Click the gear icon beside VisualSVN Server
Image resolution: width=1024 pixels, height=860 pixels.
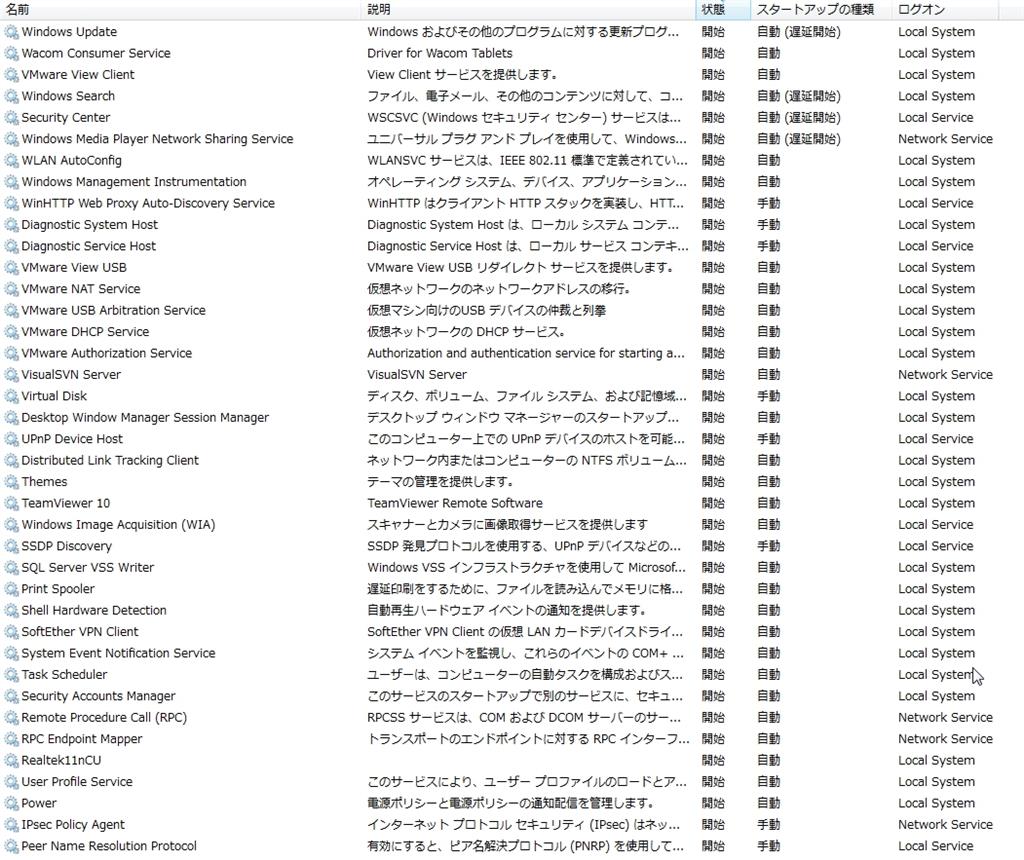(11, 375)
